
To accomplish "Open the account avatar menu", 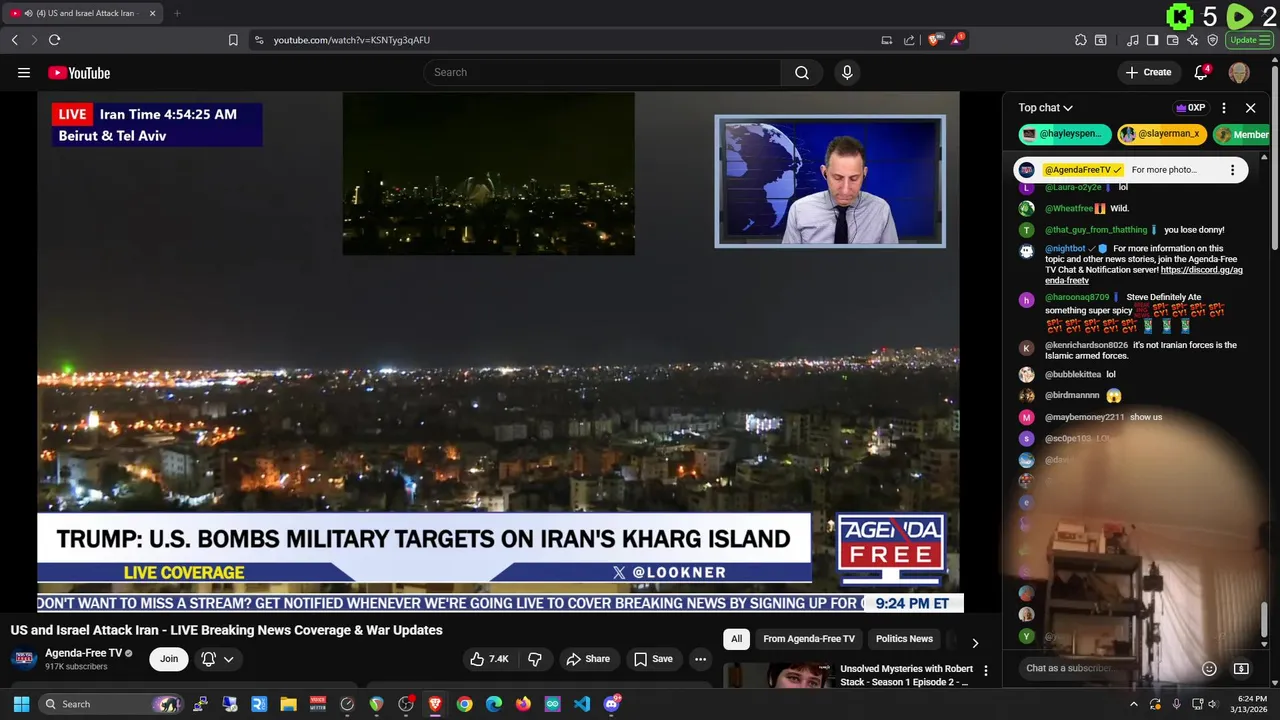I will point(1239,72).
